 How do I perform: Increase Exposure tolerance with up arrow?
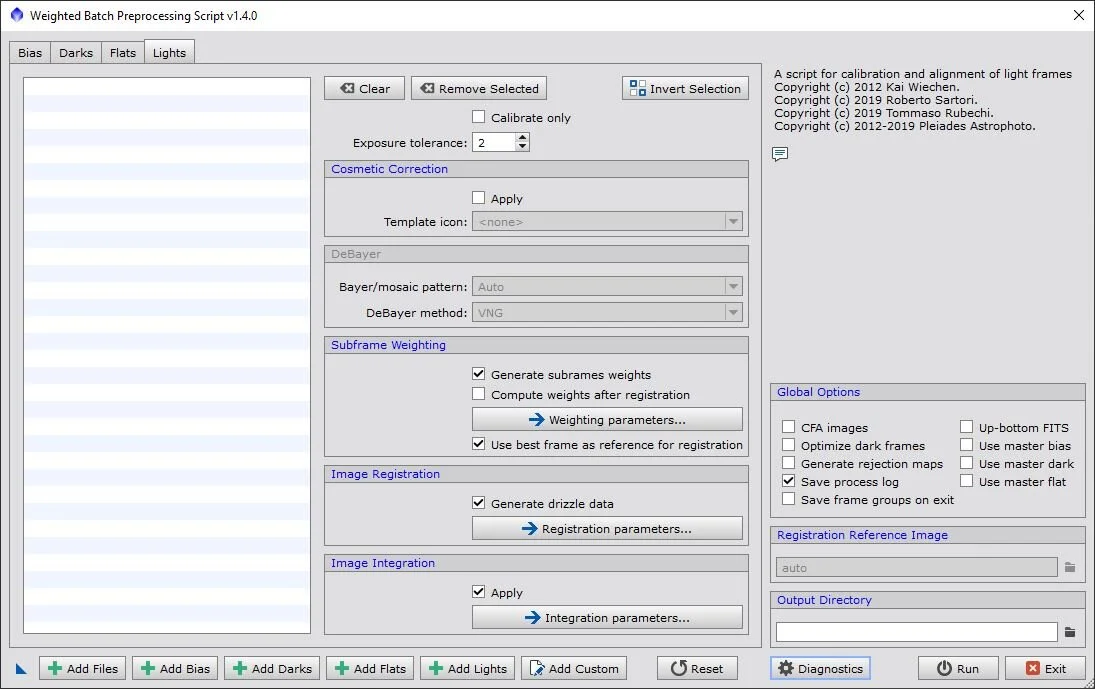pyautogui.click(x=522, y=138)
